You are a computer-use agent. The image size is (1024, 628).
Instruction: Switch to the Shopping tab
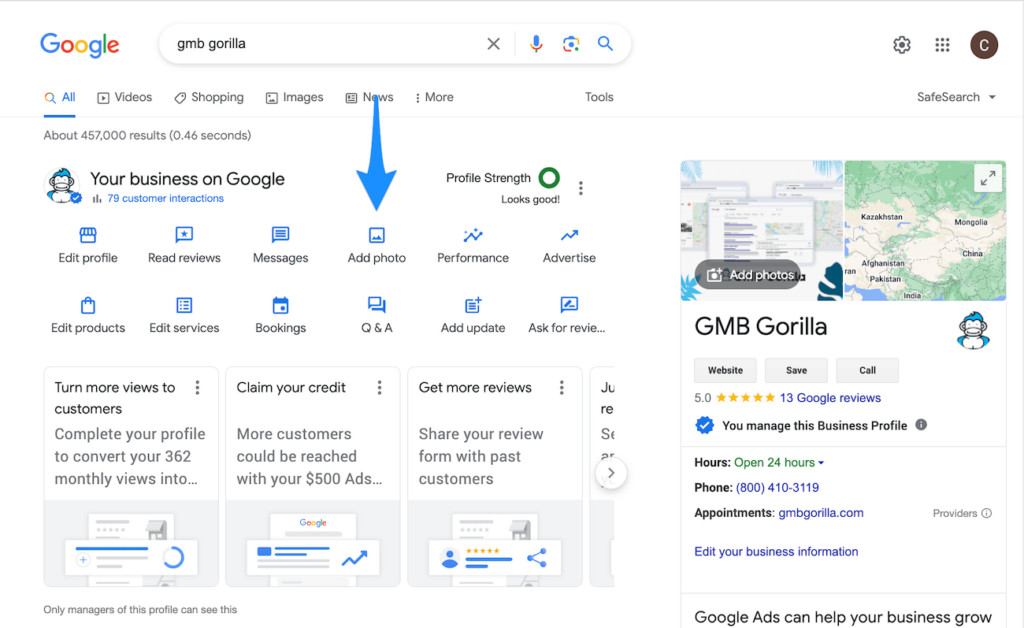pyautogui.click(x=209, y=97)
